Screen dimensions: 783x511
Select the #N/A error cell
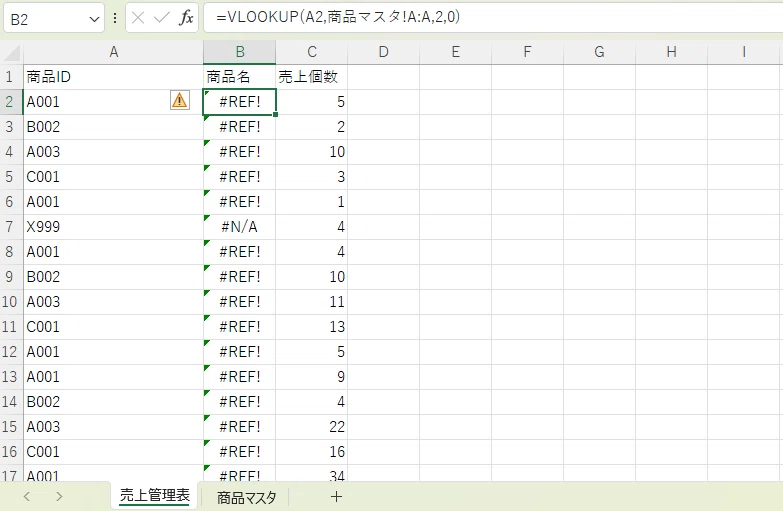(x=240, y=227)
